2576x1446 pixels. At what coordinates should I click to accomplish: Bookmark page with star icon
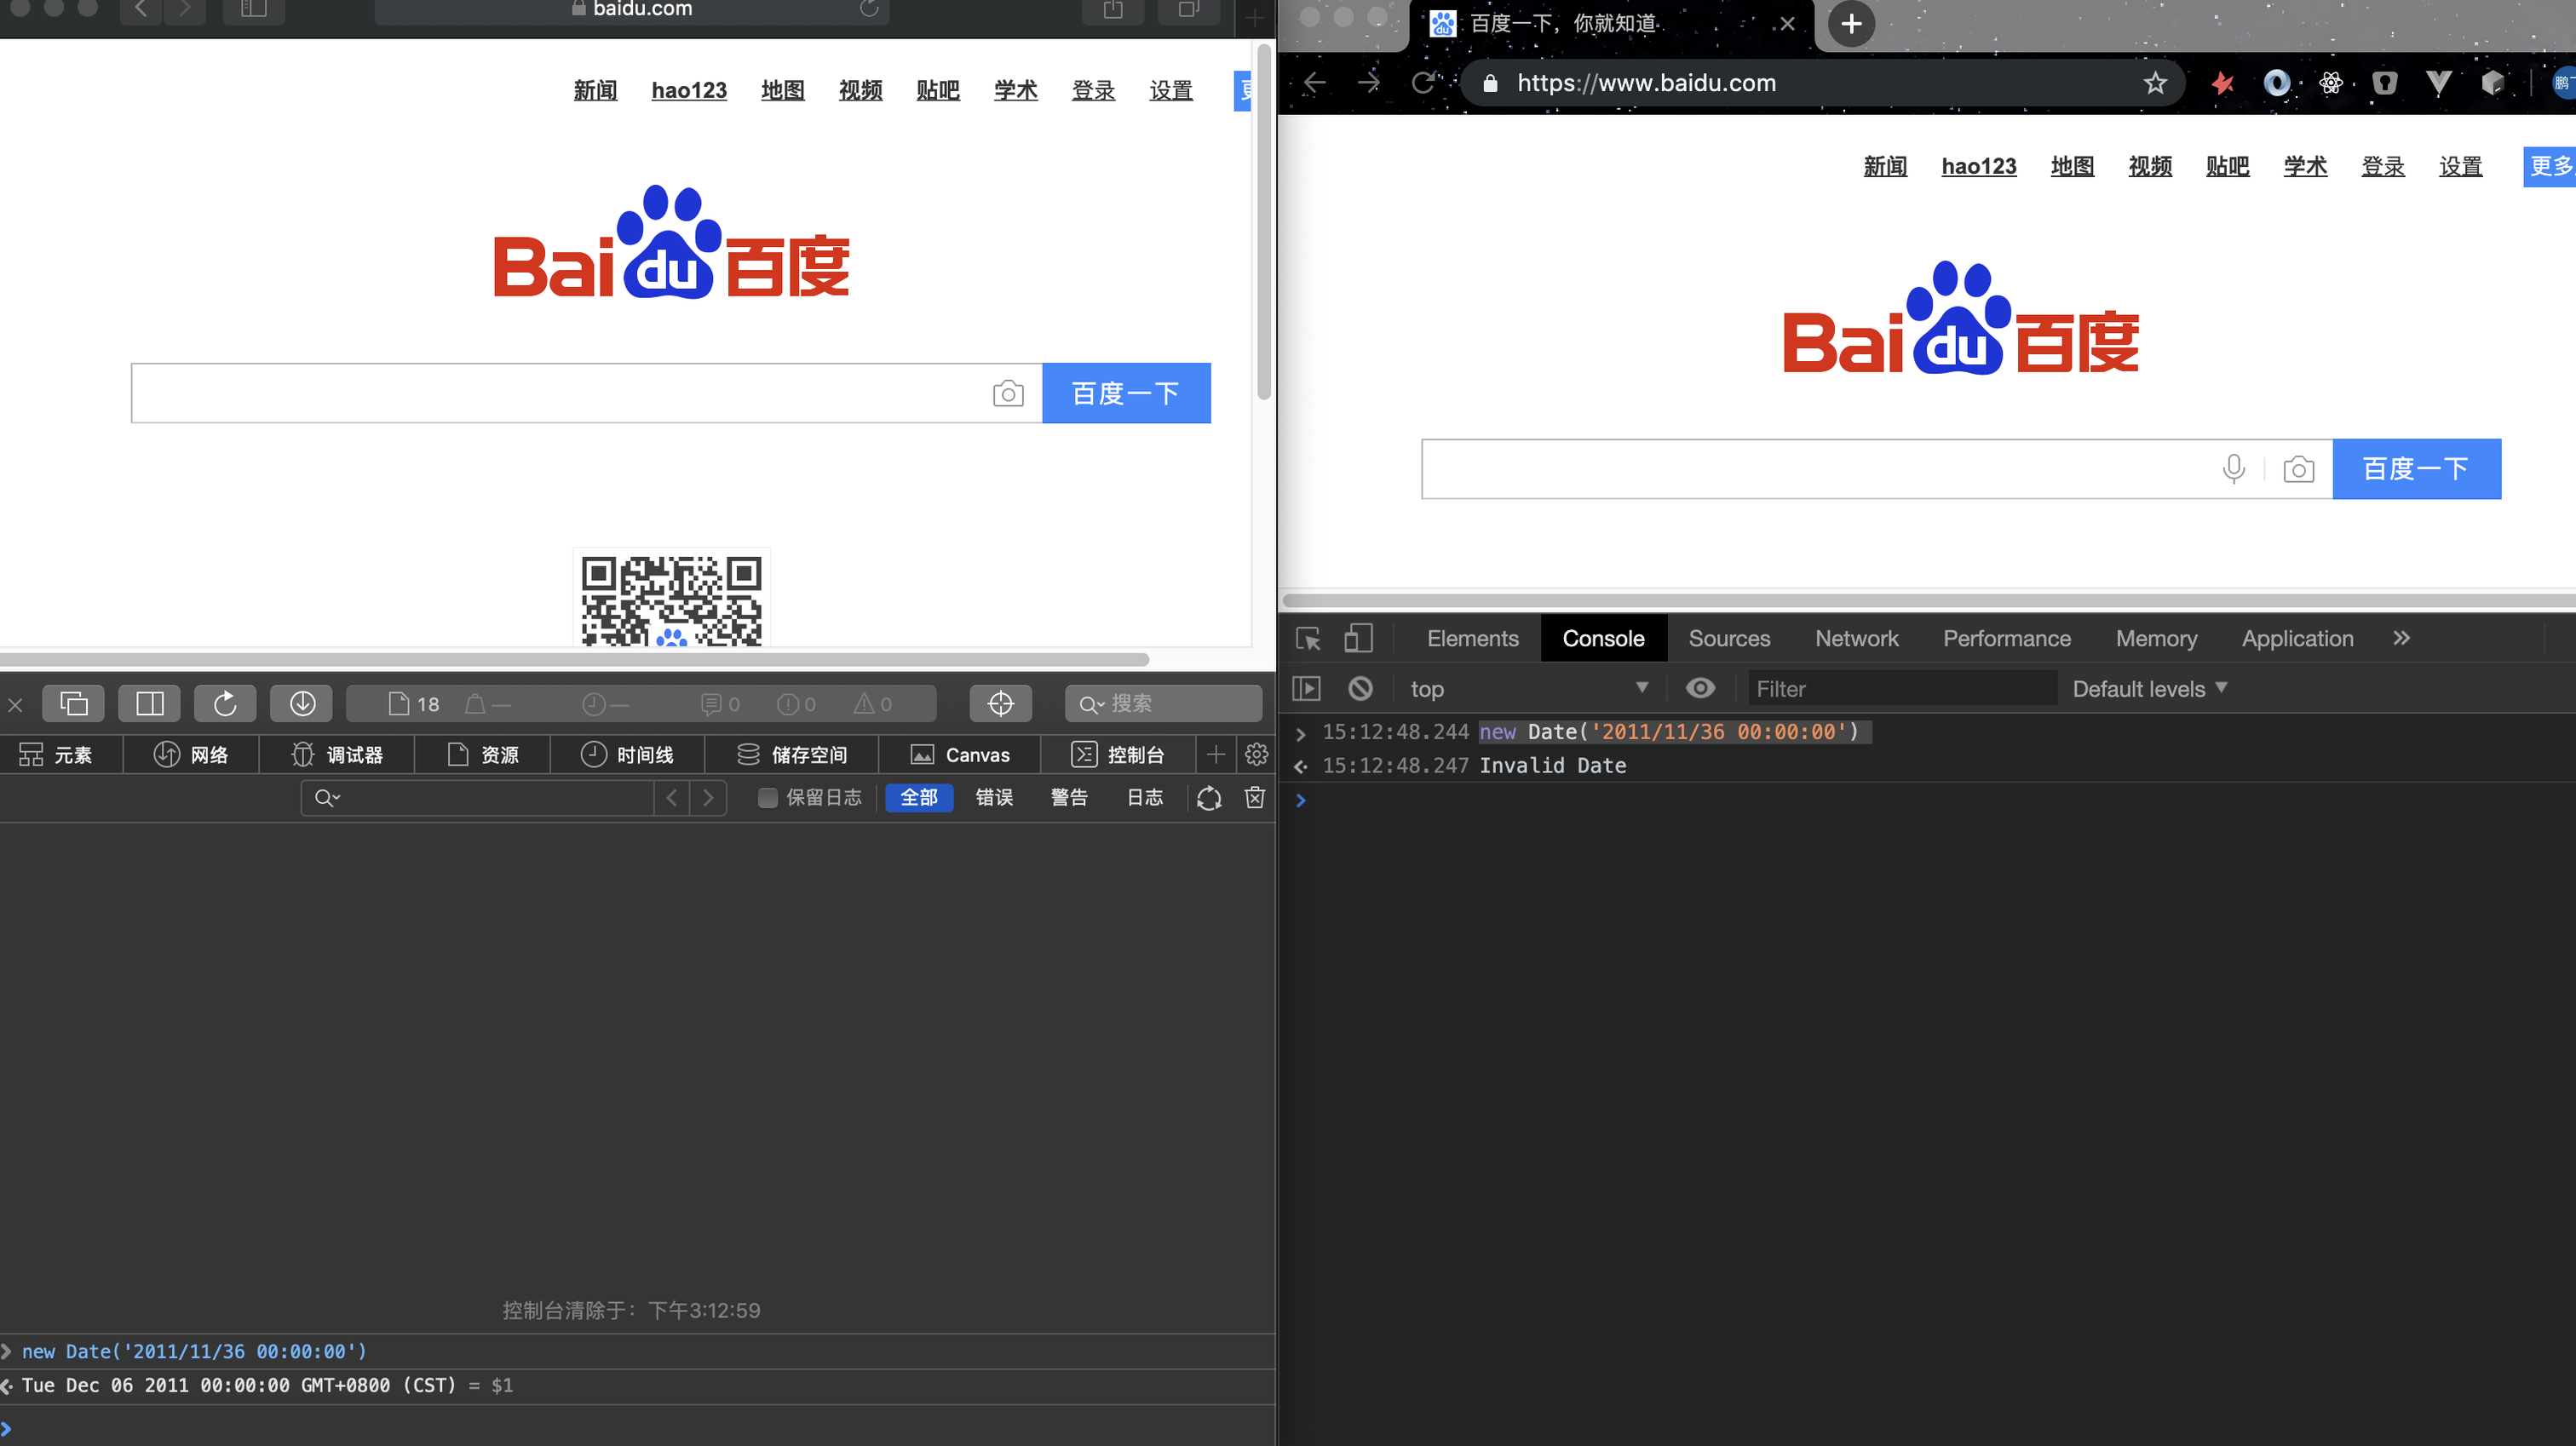tap(2155, 83)
